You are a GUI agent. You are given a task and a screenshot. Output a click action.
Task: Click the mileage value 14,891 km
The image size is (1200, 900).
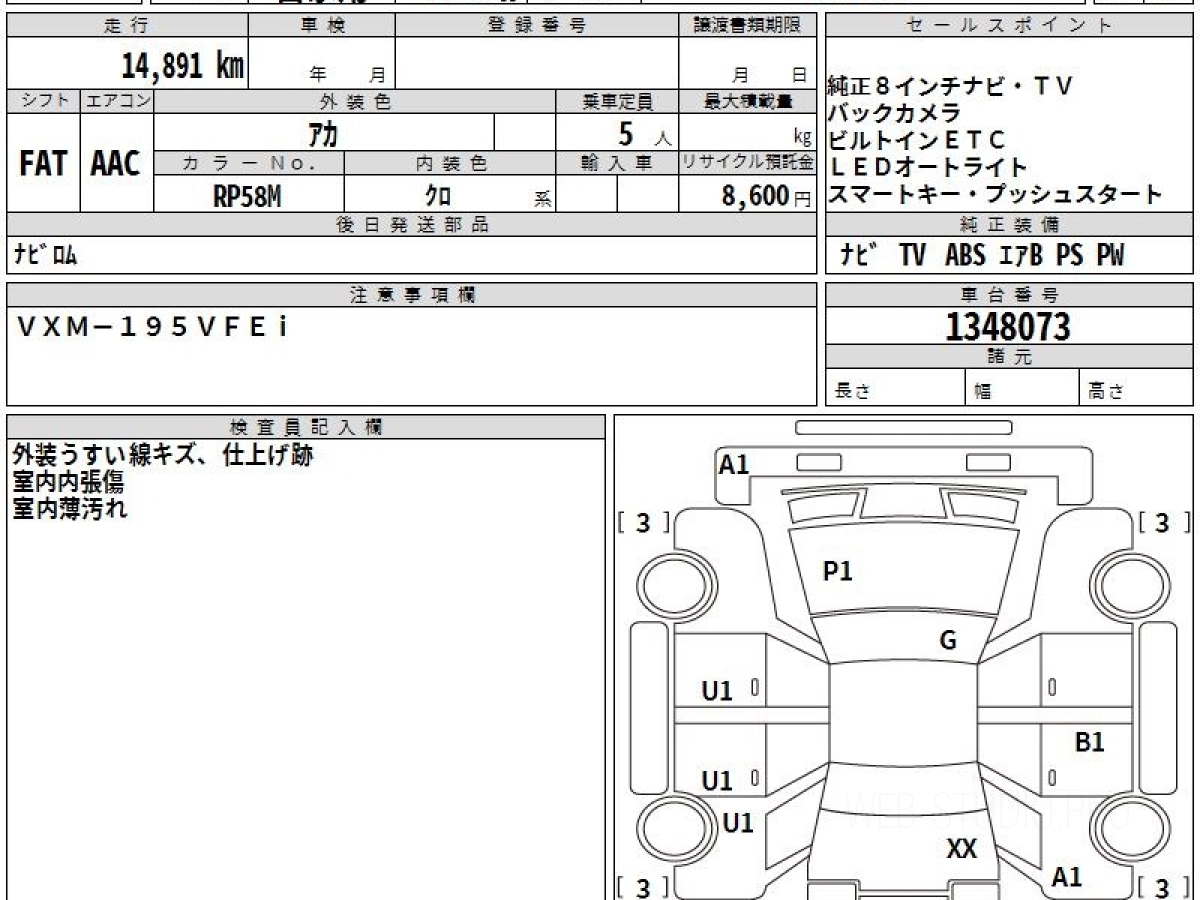(183, 65)
